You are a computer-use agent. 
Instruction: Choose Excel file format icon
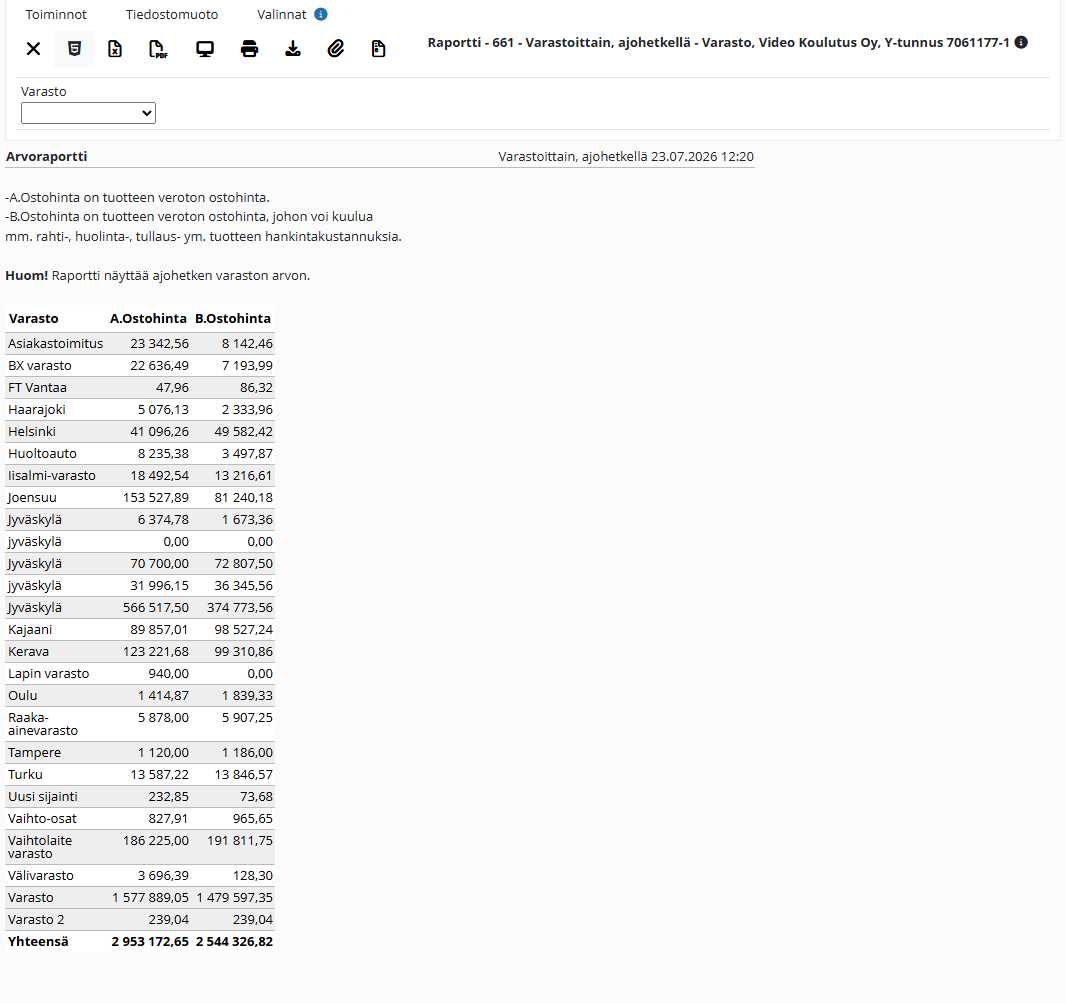(x=115, y=48)
